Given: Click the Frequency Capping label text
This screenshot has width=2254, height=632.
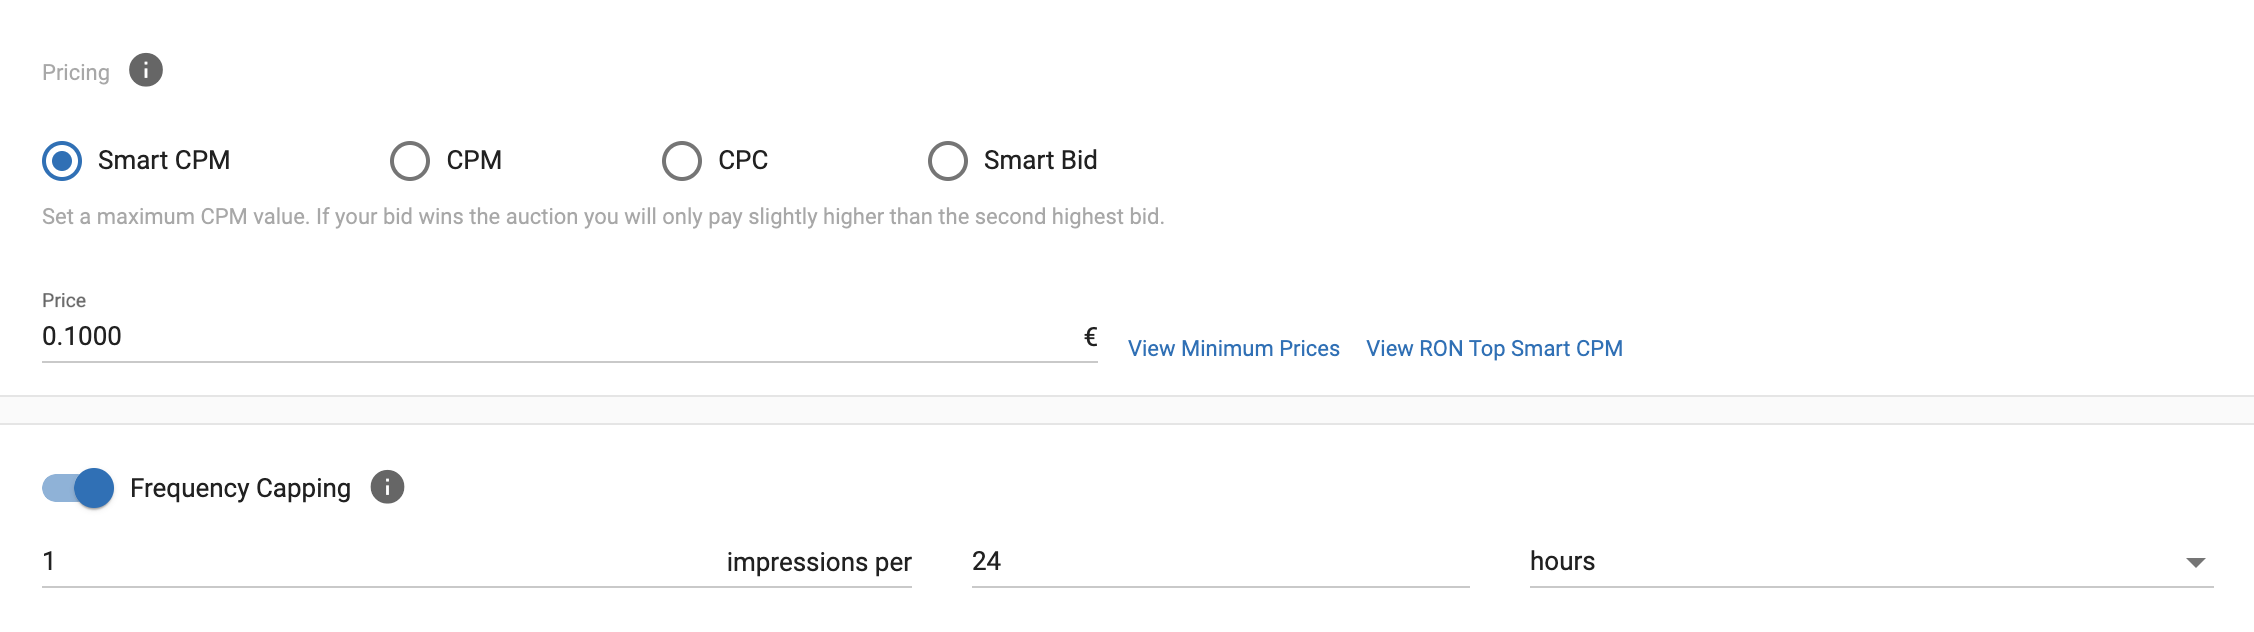Looking at the screenshot, I should coord(240,488).
